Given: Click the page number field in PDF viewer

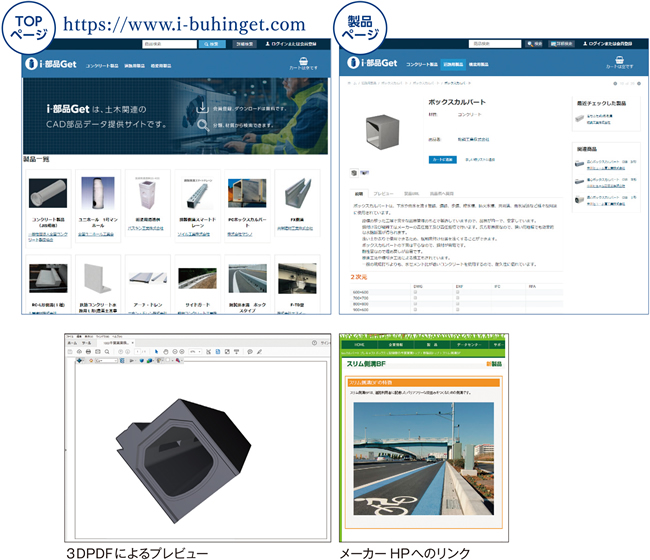Looking at the screenshot, I should point(138,352).
